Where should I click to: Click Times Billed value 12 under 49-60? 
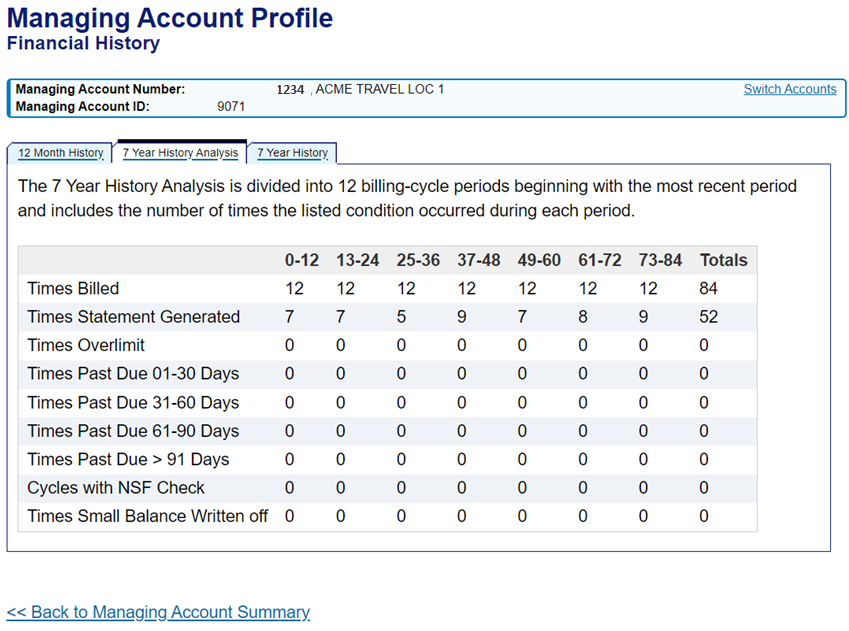527,288
